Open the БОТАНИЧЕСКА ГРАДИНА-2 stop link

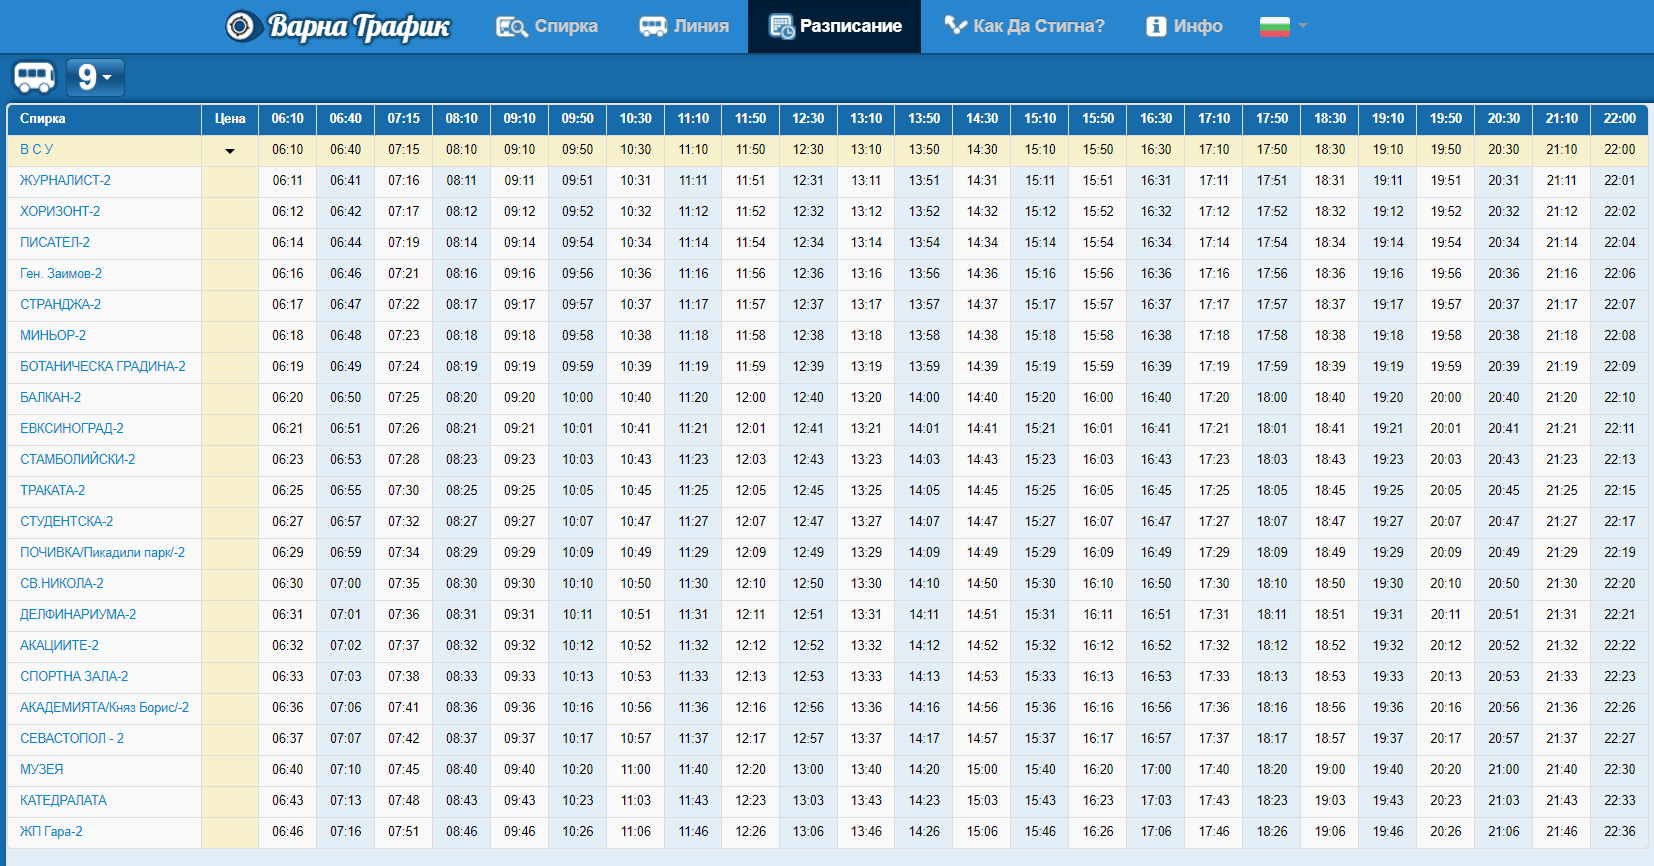tap(103, 366)
